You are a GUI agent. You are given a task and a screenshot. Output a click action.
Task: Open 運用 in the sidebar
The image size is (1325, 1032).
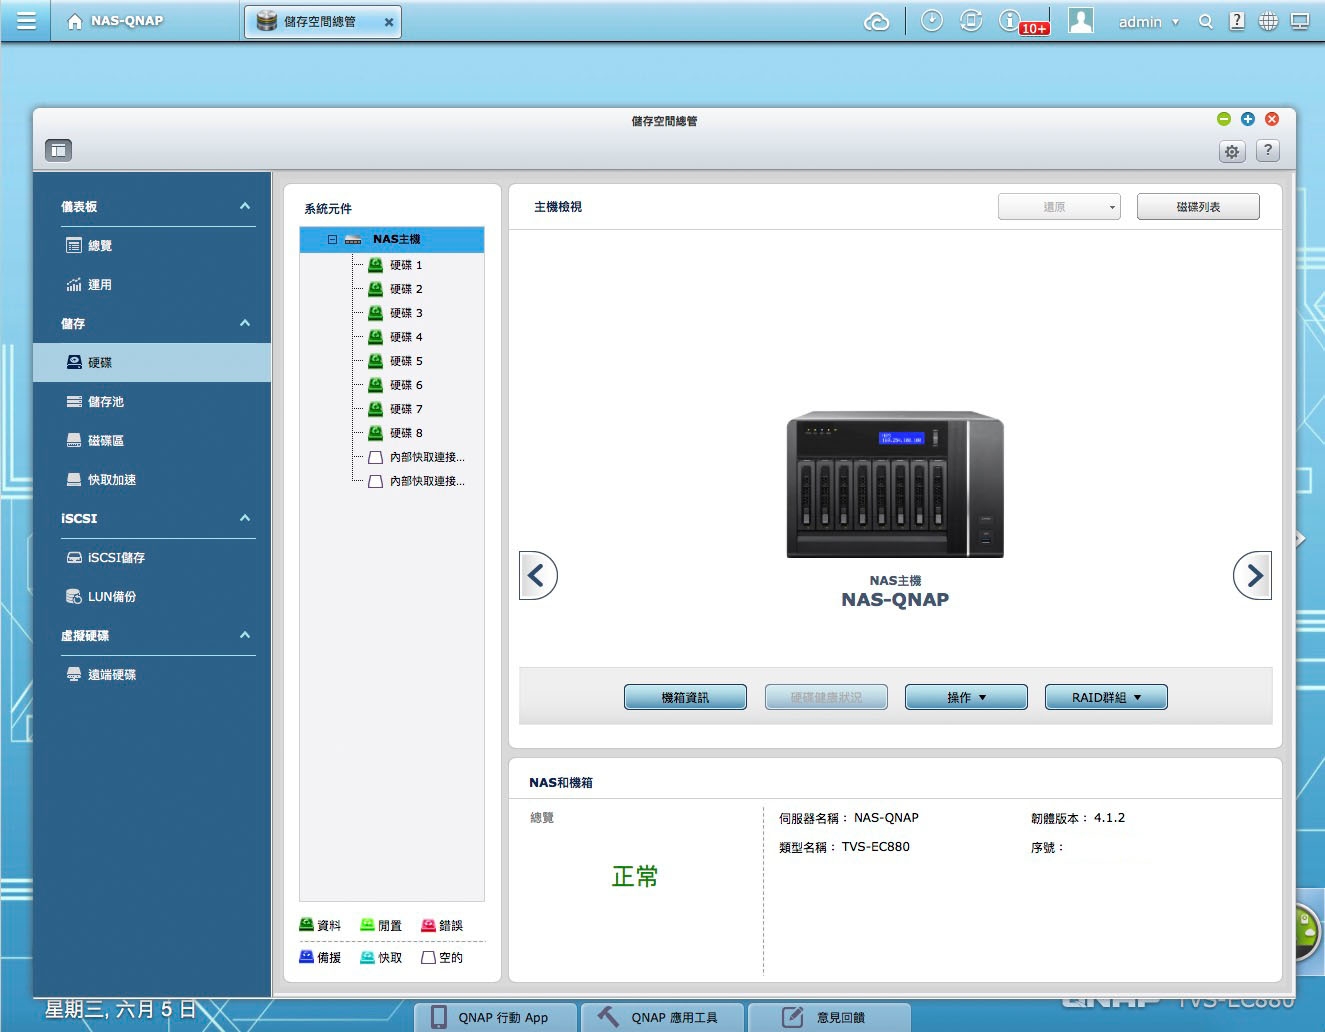point(152,284)
